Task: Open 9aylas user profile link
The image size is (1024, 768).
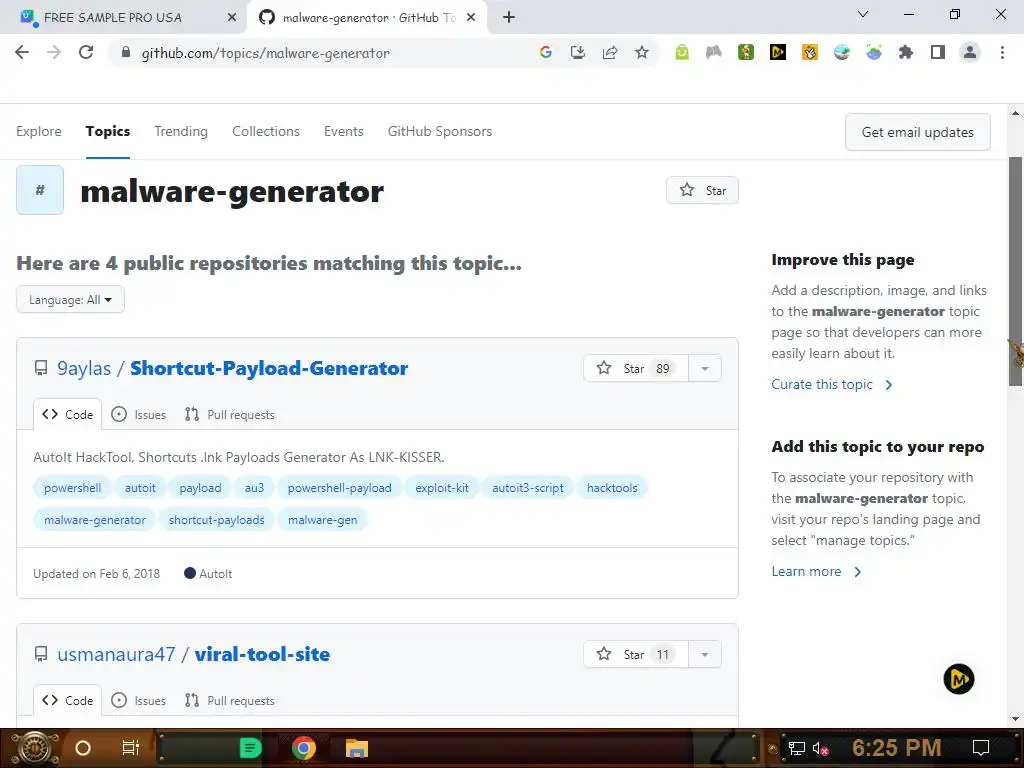Action: pyautogui.click(x=84, y=368)
